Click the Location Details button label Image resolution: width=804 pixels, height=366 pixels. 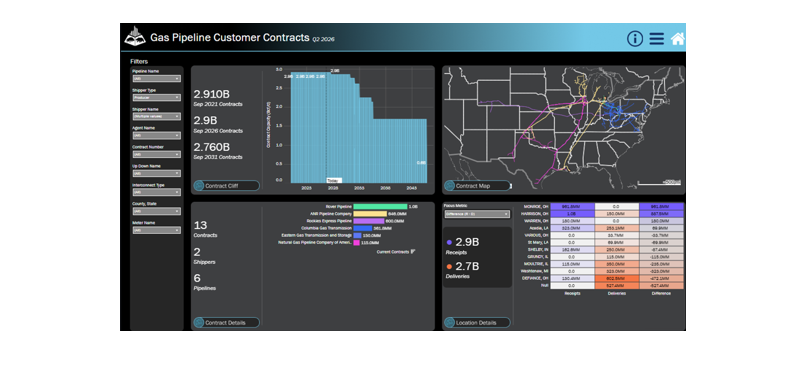tap(476, 322)
